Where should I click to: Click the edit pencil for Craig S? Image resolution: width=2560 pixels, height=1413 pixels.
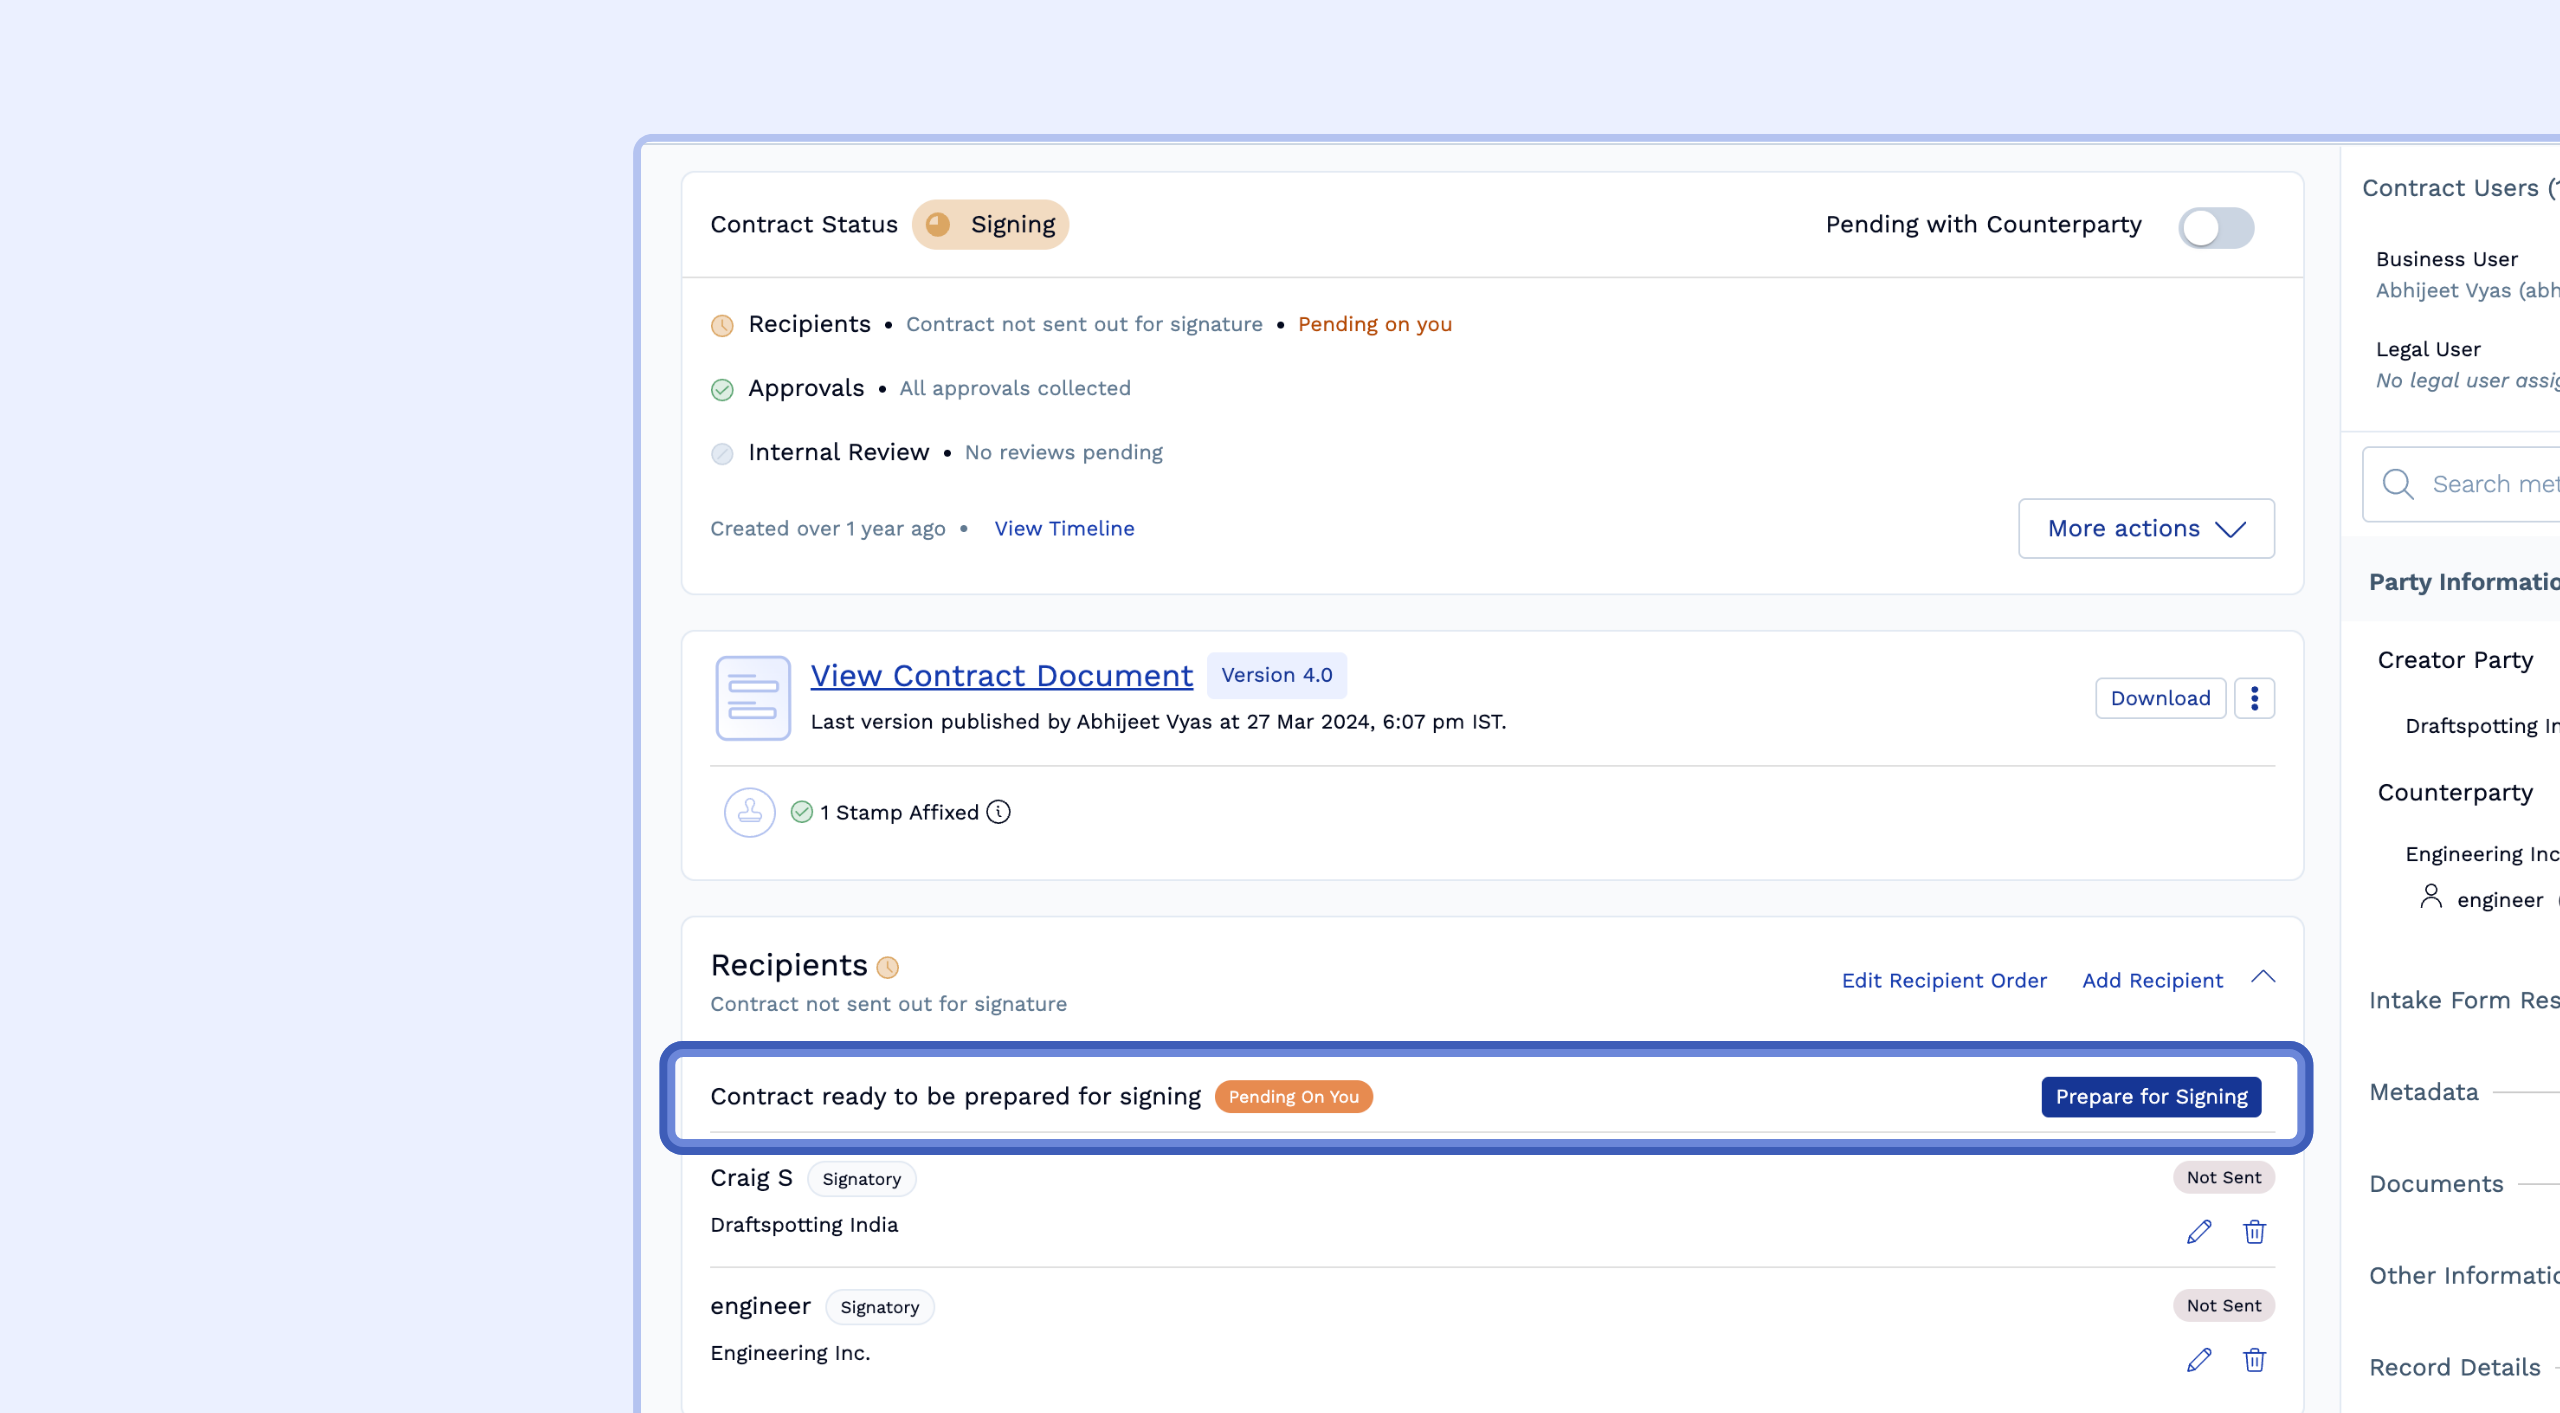(x=2198, y=1231)
